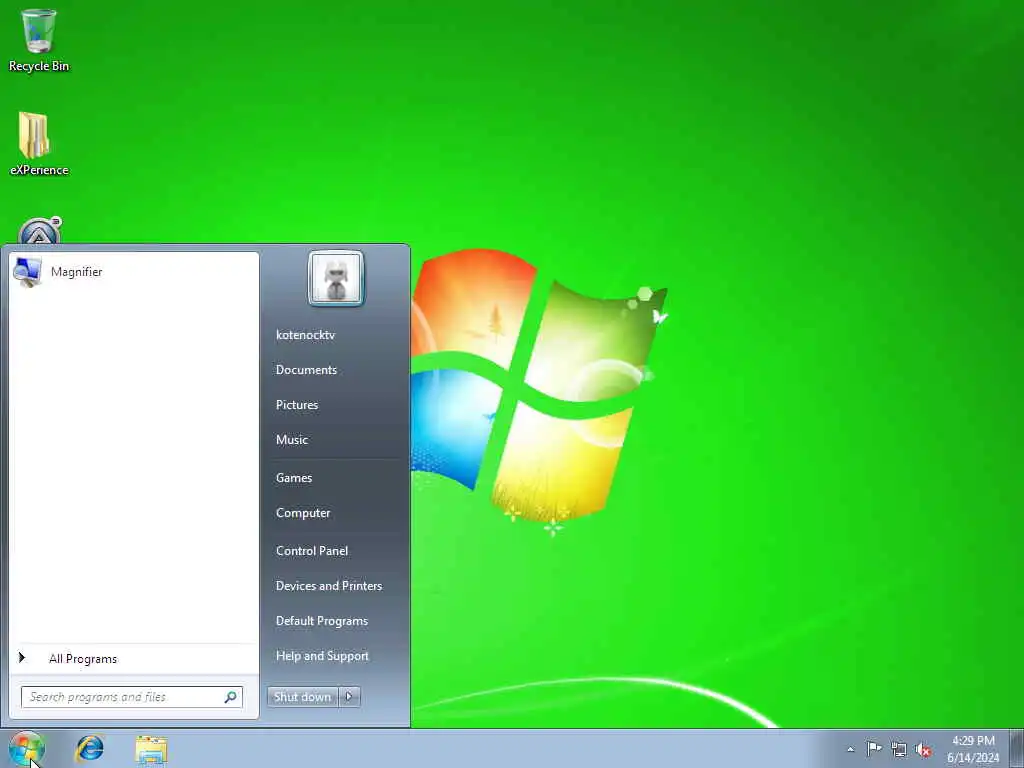
Task: Click the Shut down button
Action: click(x=302, y=697)
